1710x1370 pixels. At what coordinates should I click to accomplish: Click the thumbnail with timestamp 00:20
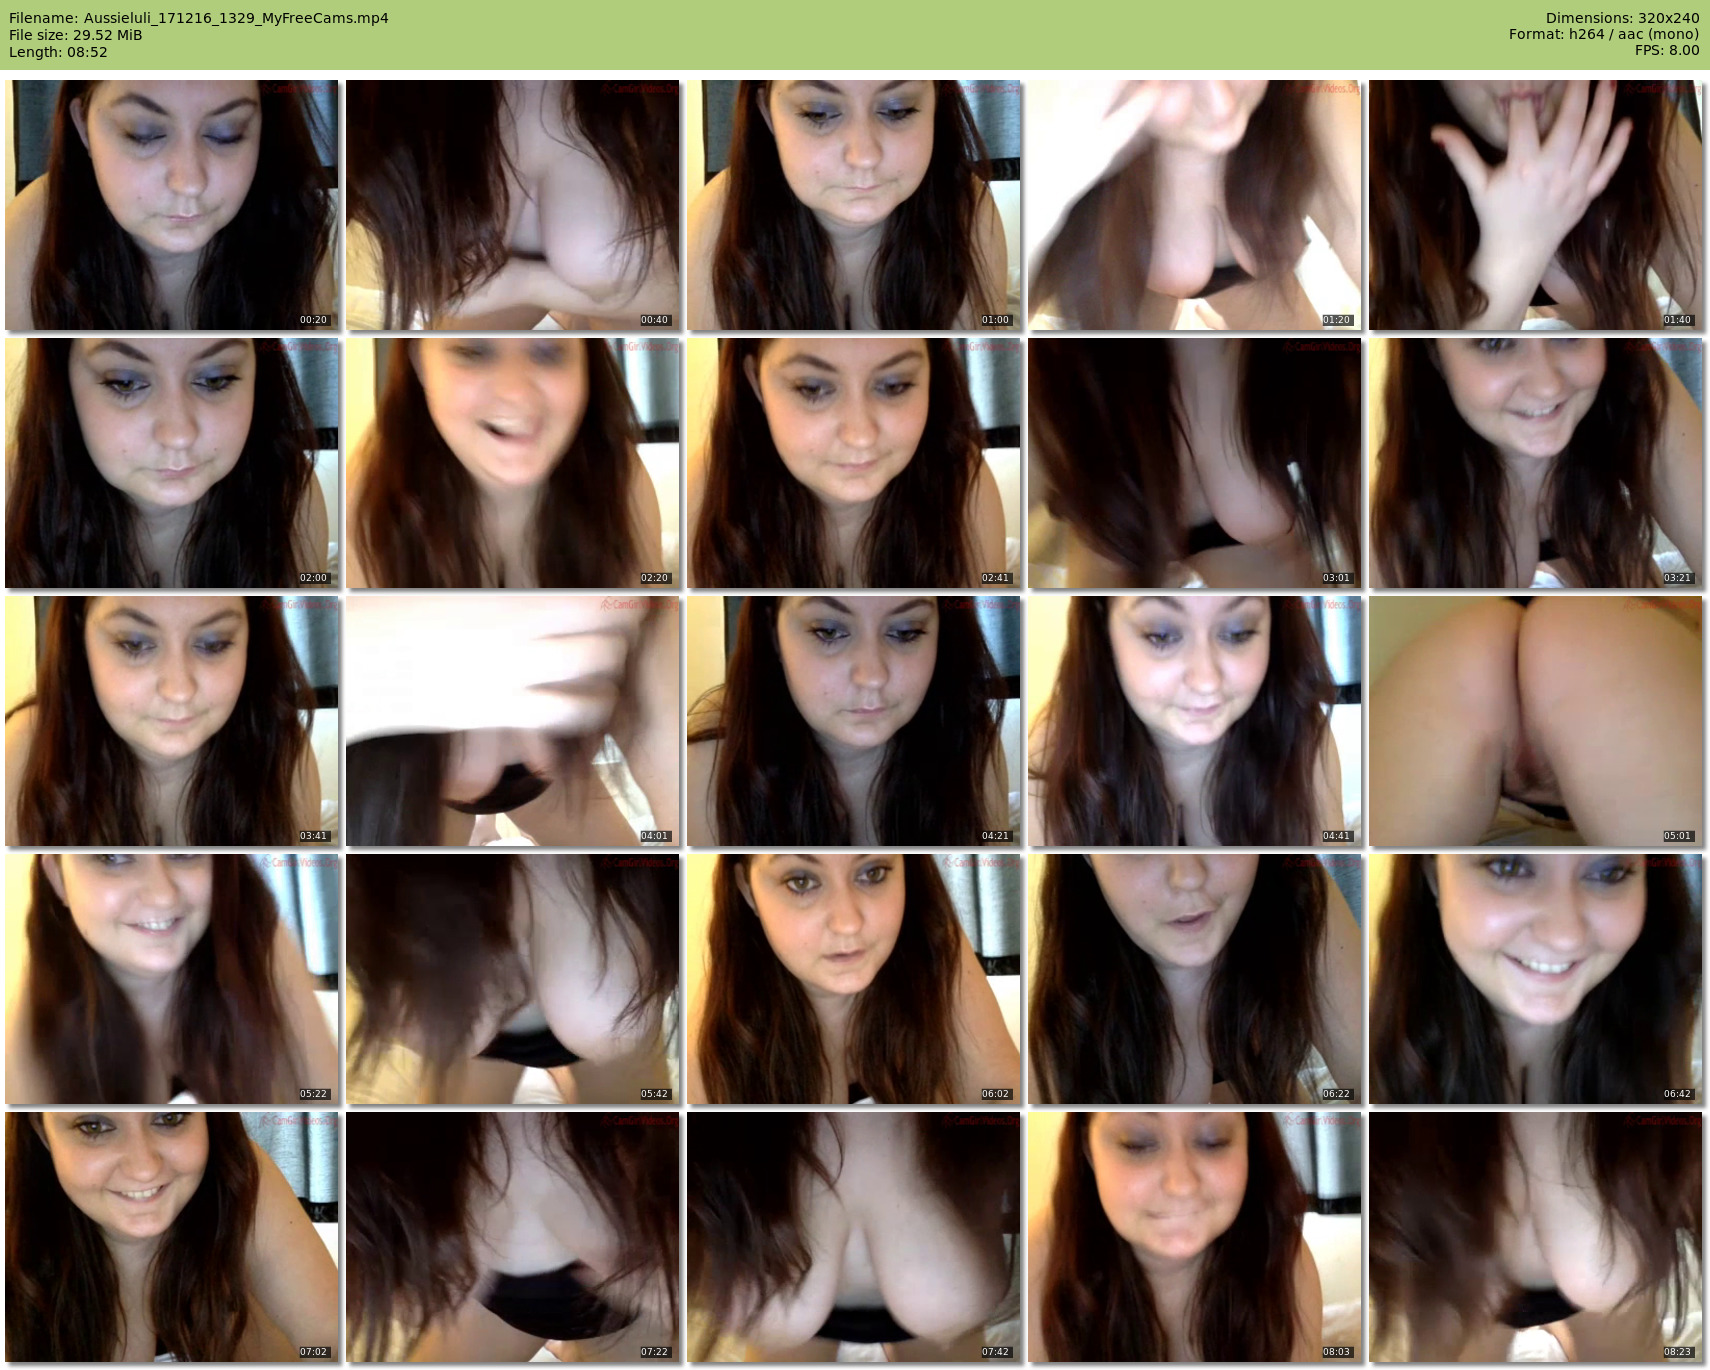pyautogui.click(x=171, y=205)
